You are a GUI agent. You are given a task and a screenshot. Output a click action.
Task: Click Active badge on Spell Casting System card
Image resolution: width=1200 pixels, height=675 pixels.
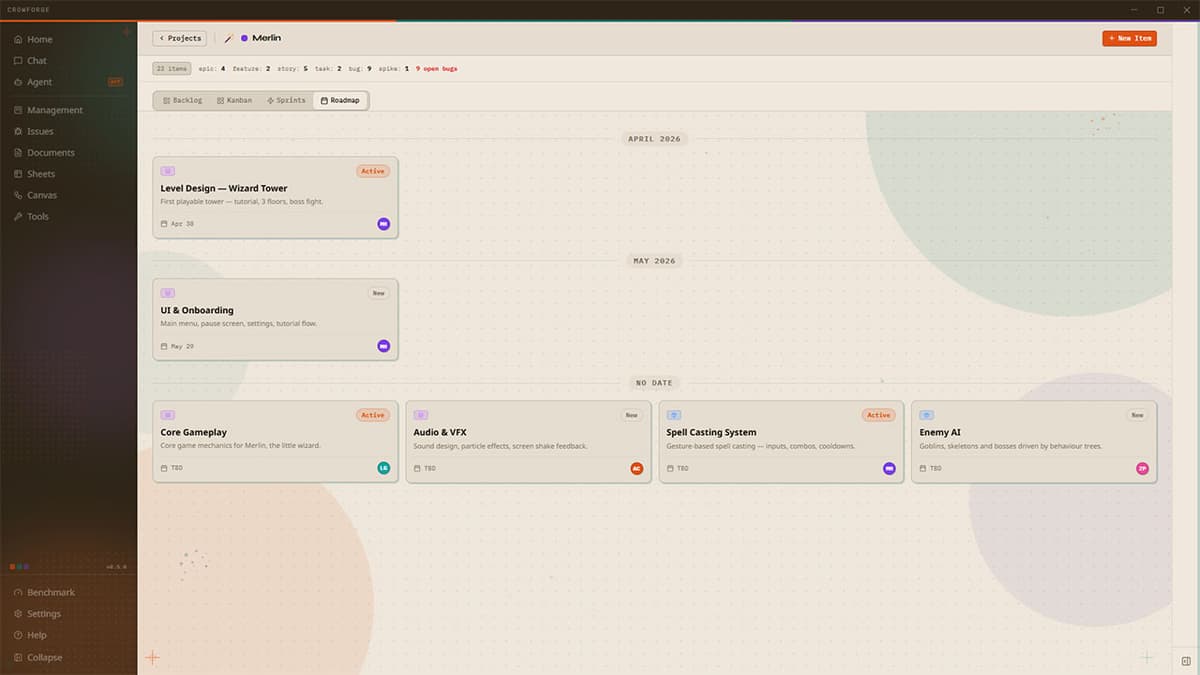click(879, 415)
